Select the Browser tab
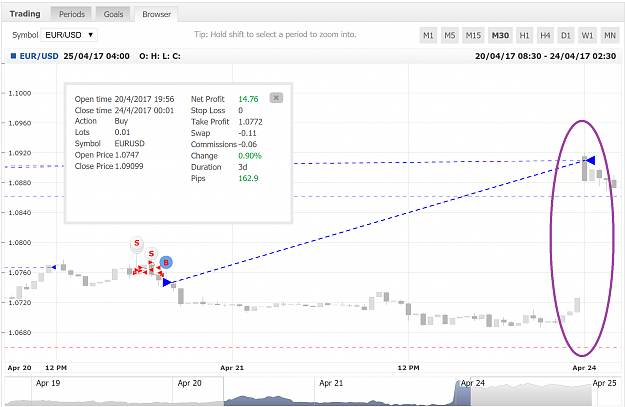This screenshot has height=407, width=625. click(x=156, y=14)
